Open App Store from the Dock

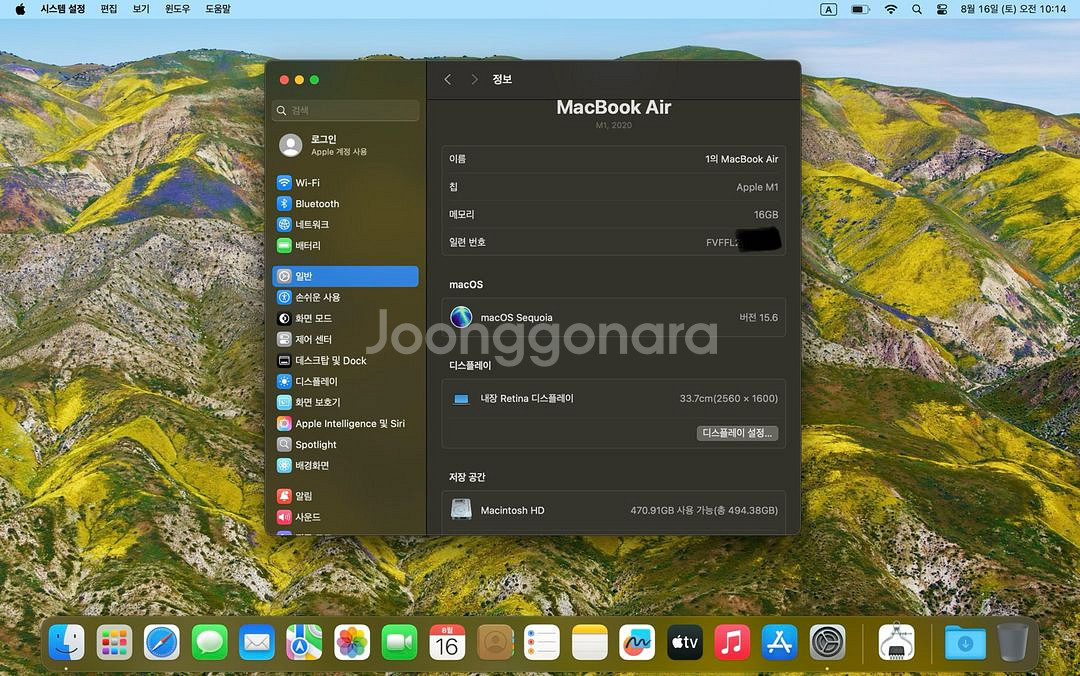(780, 642)
